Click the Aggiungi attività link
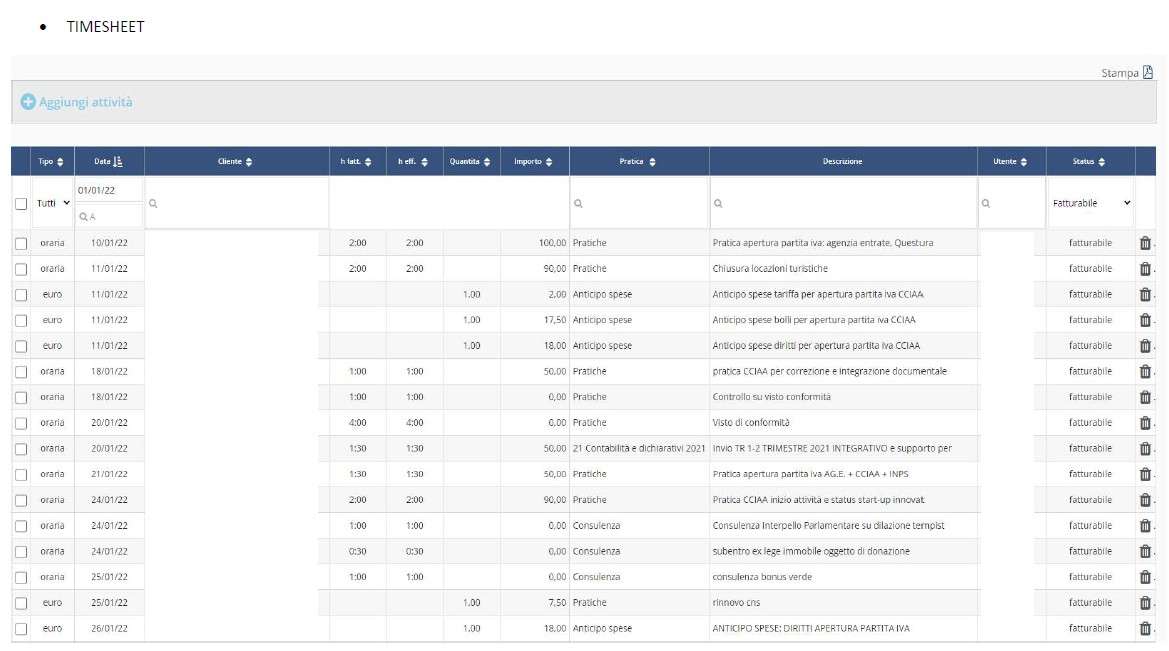Image resolution: width=1169 pixels, height=651 pixels. click(85, 102)
